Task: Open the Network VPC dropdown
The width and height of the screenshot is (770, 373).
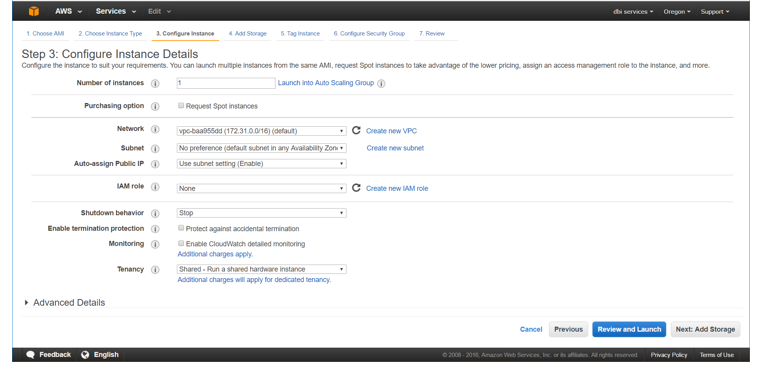Action: (x=261, y=131)
